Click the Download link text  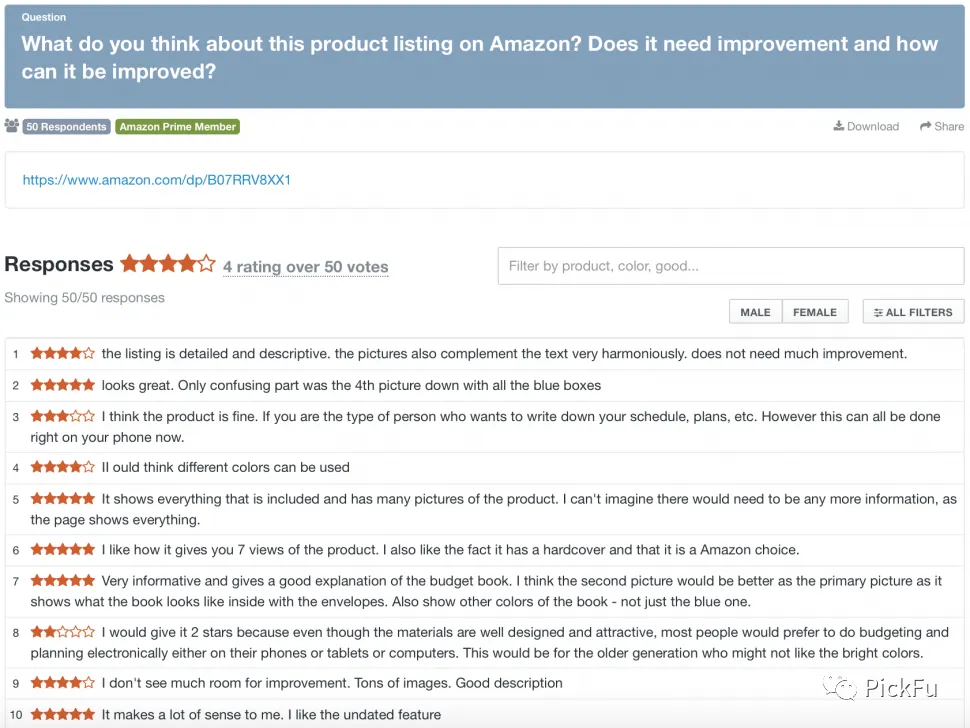(x=873, y=126)
